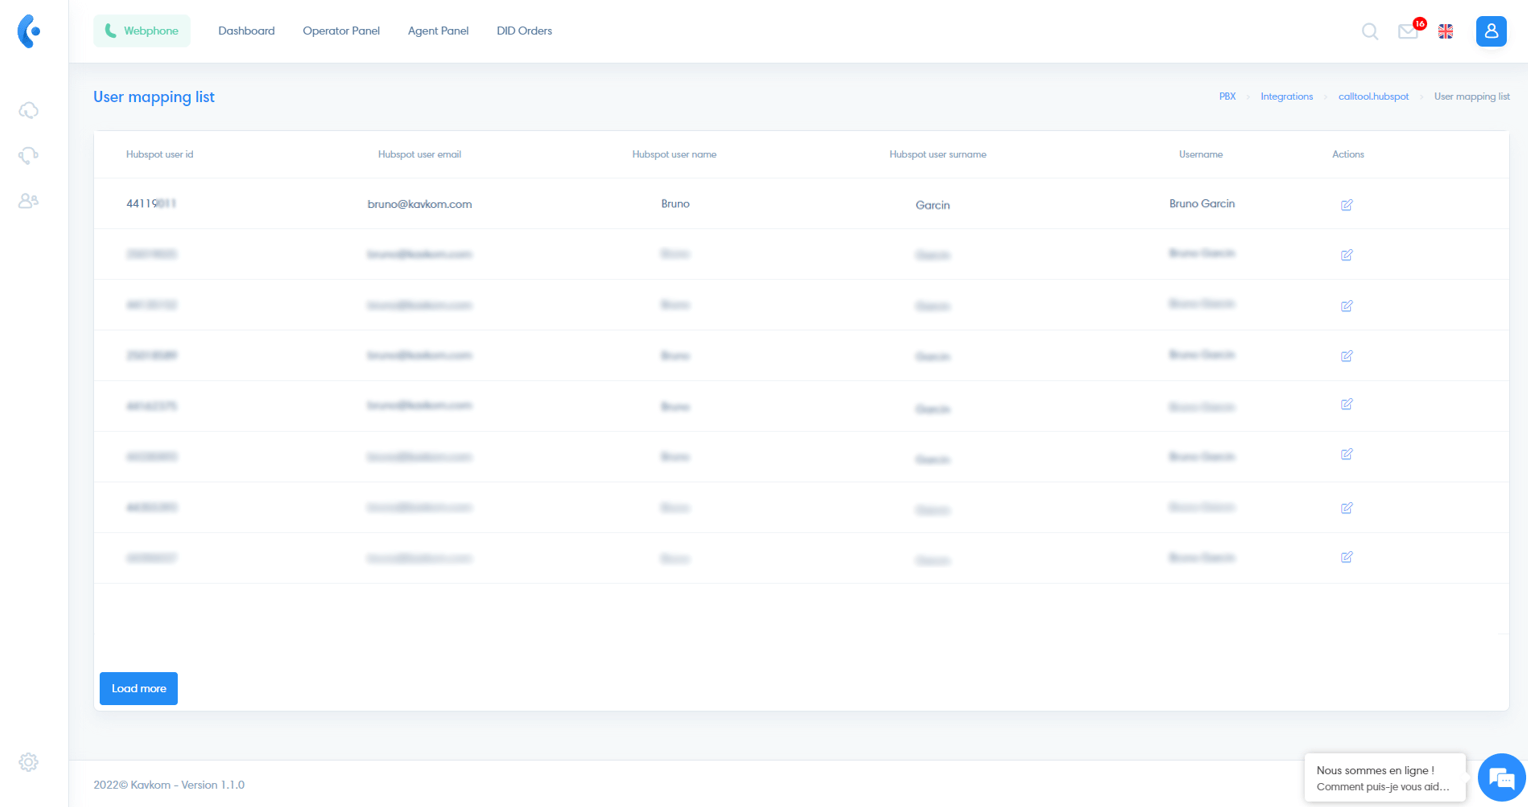
Task: Open DID Orders menu item
Action: point(524,31)
